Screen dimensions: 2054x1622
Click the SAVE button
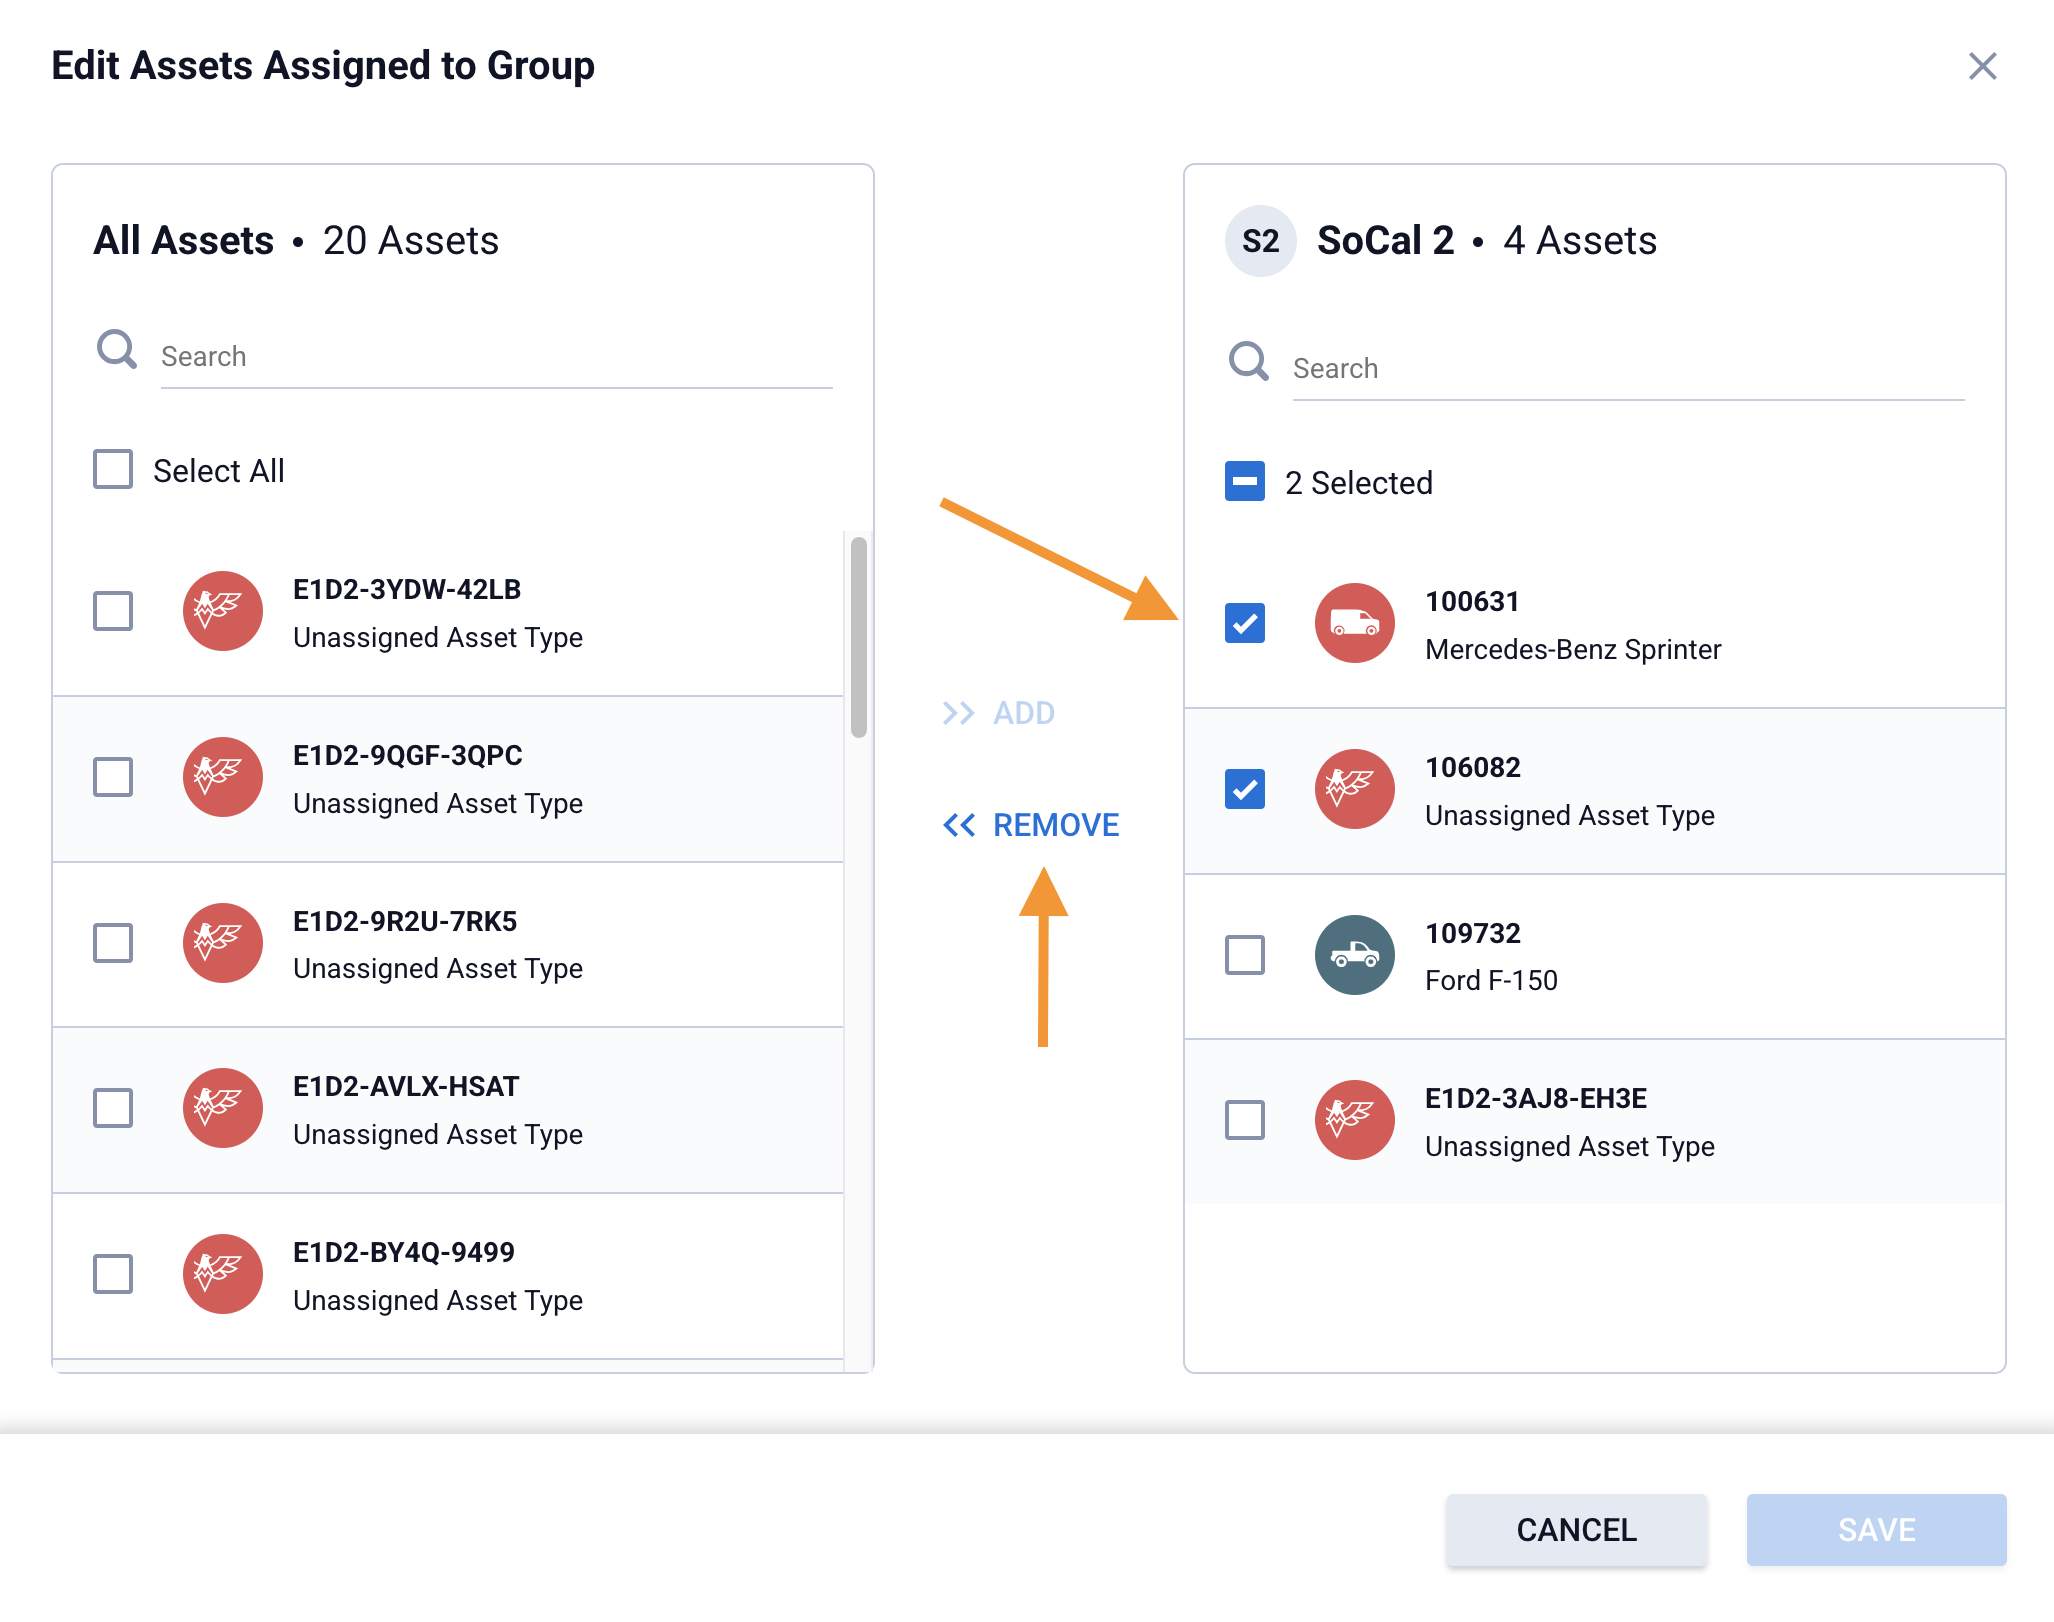(x=1875, y=1530)
